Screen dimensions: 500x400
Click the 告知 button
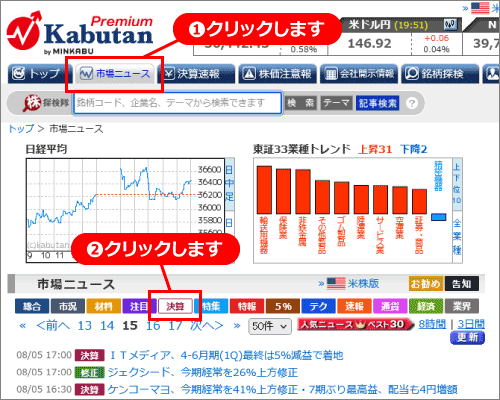(462, 284)
